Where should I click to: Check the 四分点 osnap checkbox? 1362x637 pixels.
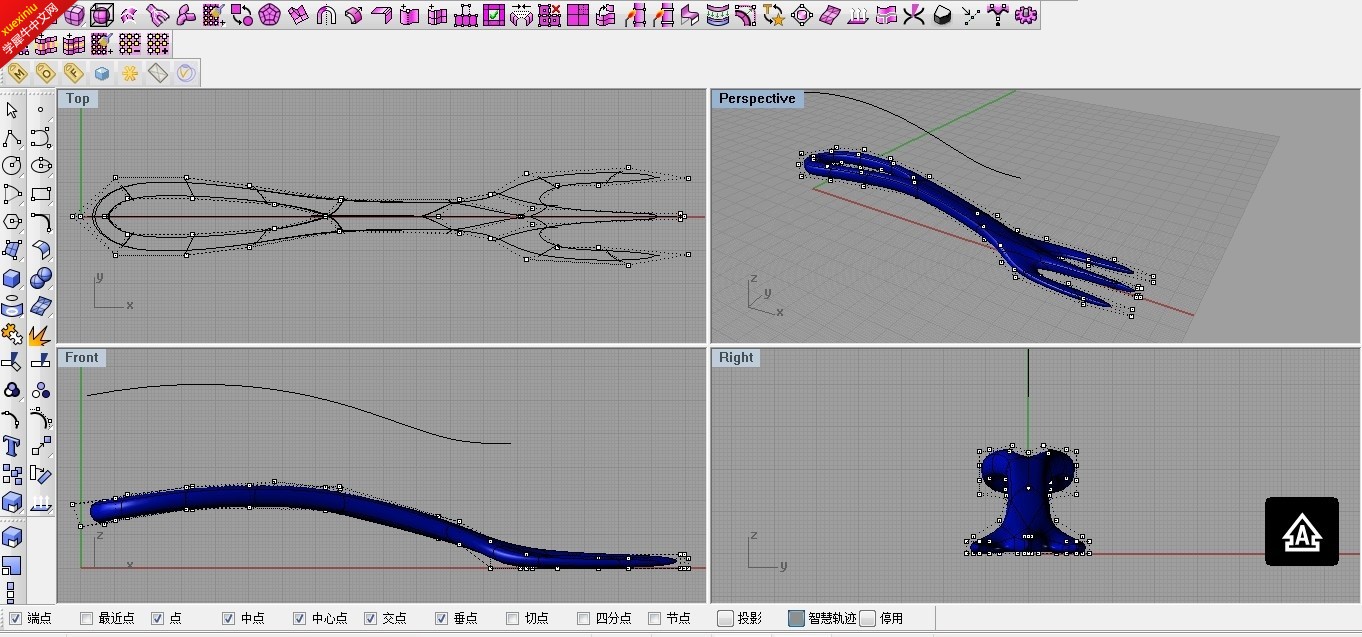[584, 618]
